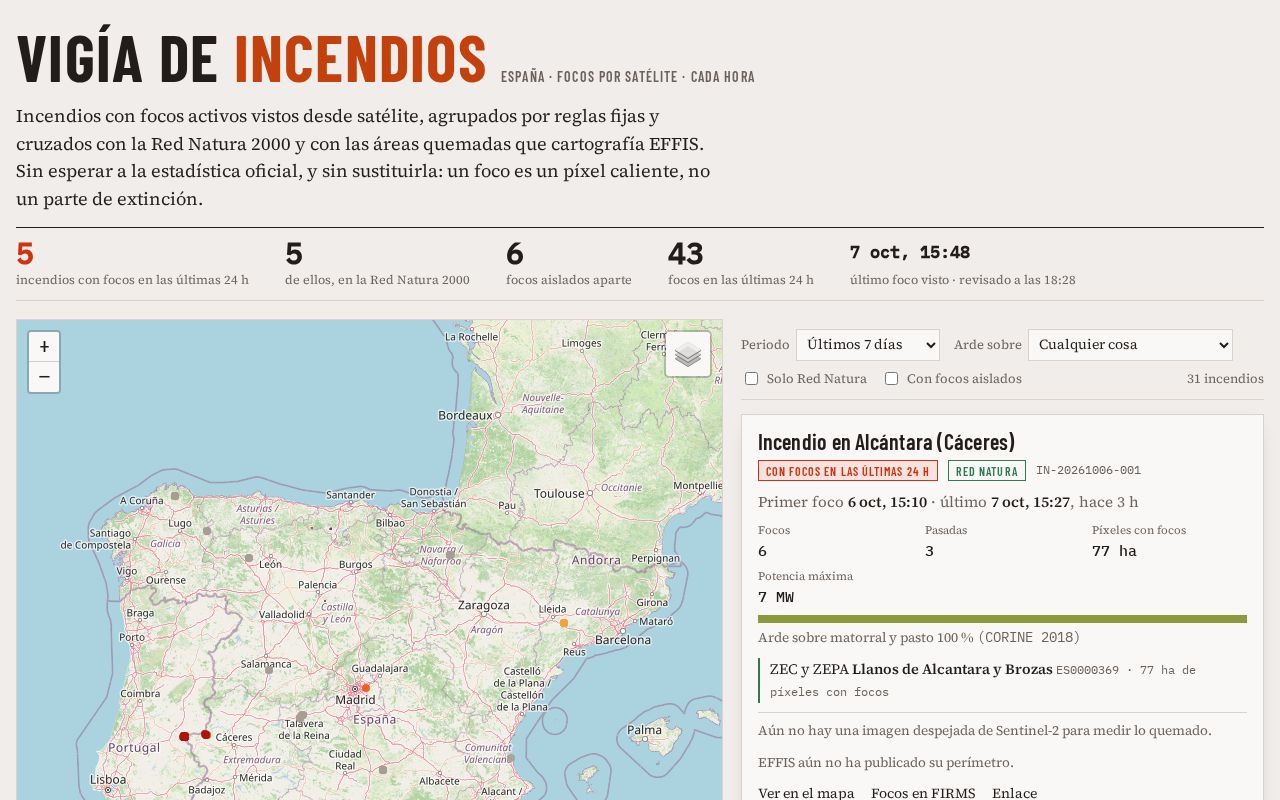Click the "31 incendios" count

(x=1225, y=379)
